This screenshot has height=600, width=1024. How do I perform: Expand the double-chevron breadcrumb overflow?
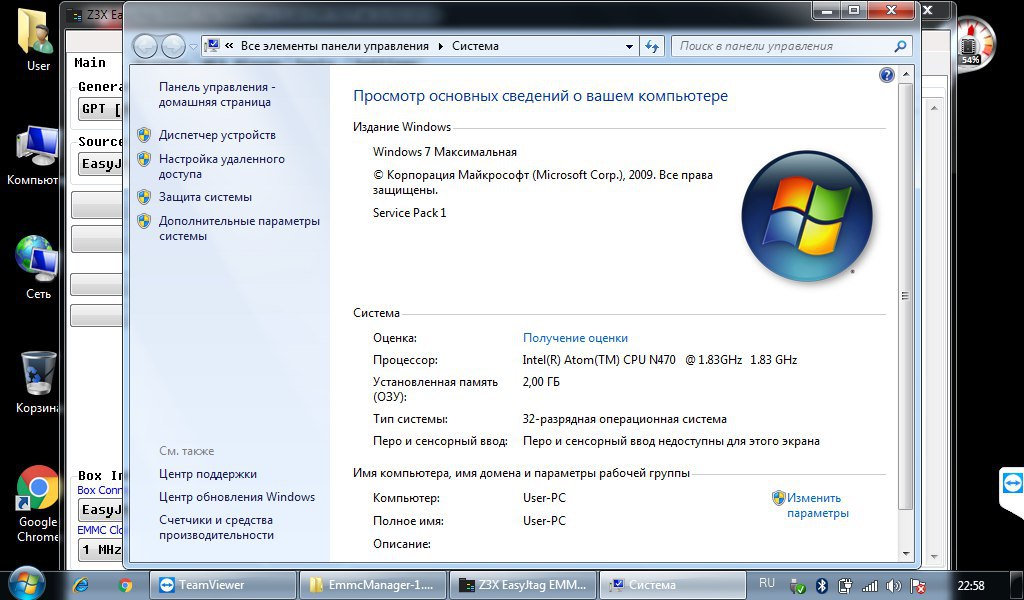coord(229,46)
